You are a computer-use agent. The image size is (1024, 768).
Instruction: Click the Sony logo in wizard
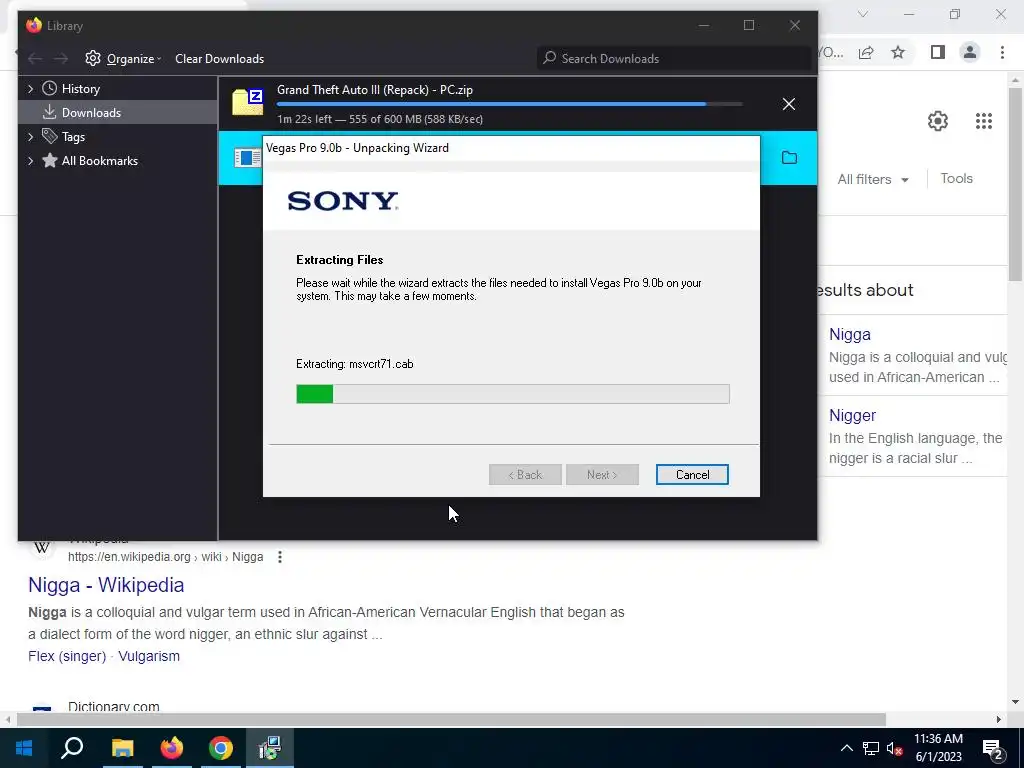(x=343, y=200)
